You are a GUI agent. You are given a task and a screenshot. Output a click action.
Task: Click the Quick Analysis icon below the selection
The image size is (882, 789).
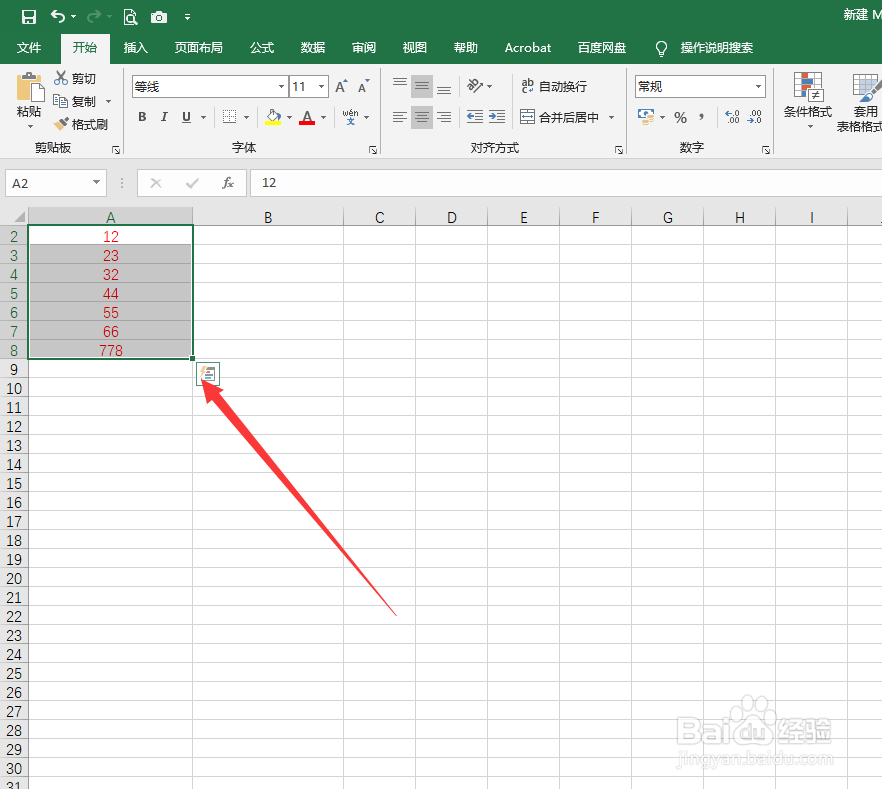pyautogui.click(x=208, y=374)
